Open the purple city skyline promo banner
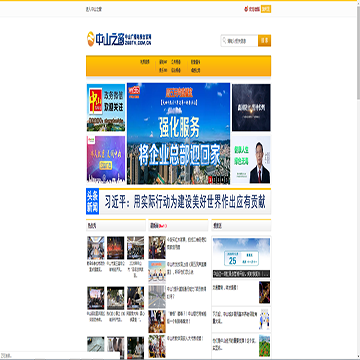The height and width of the screenshot is (360, 360). 106,159
